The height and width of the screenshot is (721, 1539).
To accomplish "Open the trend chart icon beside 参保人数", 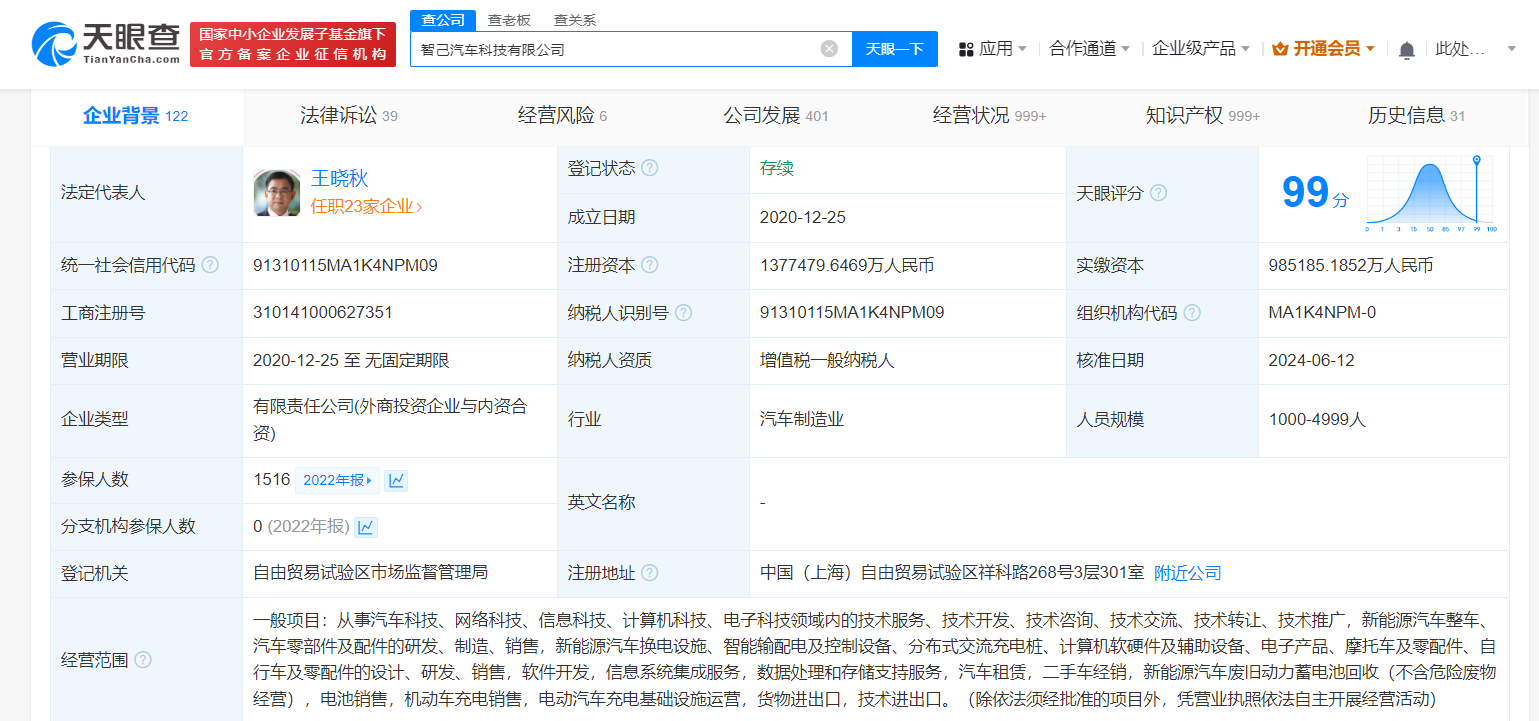I will tap(396, 480).
